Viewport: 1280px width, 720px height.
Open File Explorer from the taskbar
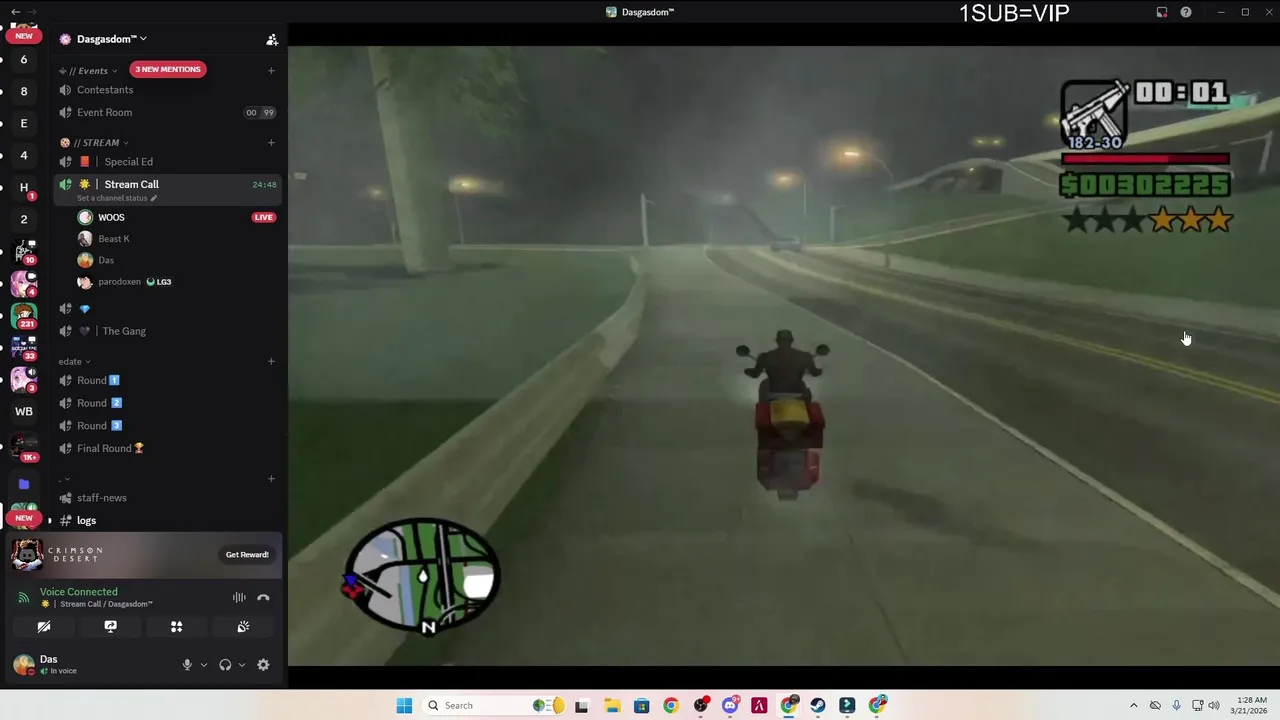click(612, 706)
